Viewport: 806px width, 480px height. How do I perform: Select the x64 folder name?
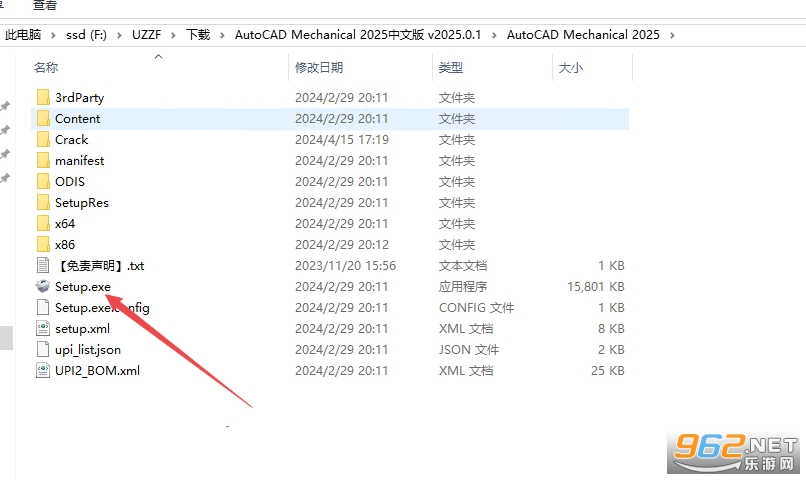click(65, 224)
